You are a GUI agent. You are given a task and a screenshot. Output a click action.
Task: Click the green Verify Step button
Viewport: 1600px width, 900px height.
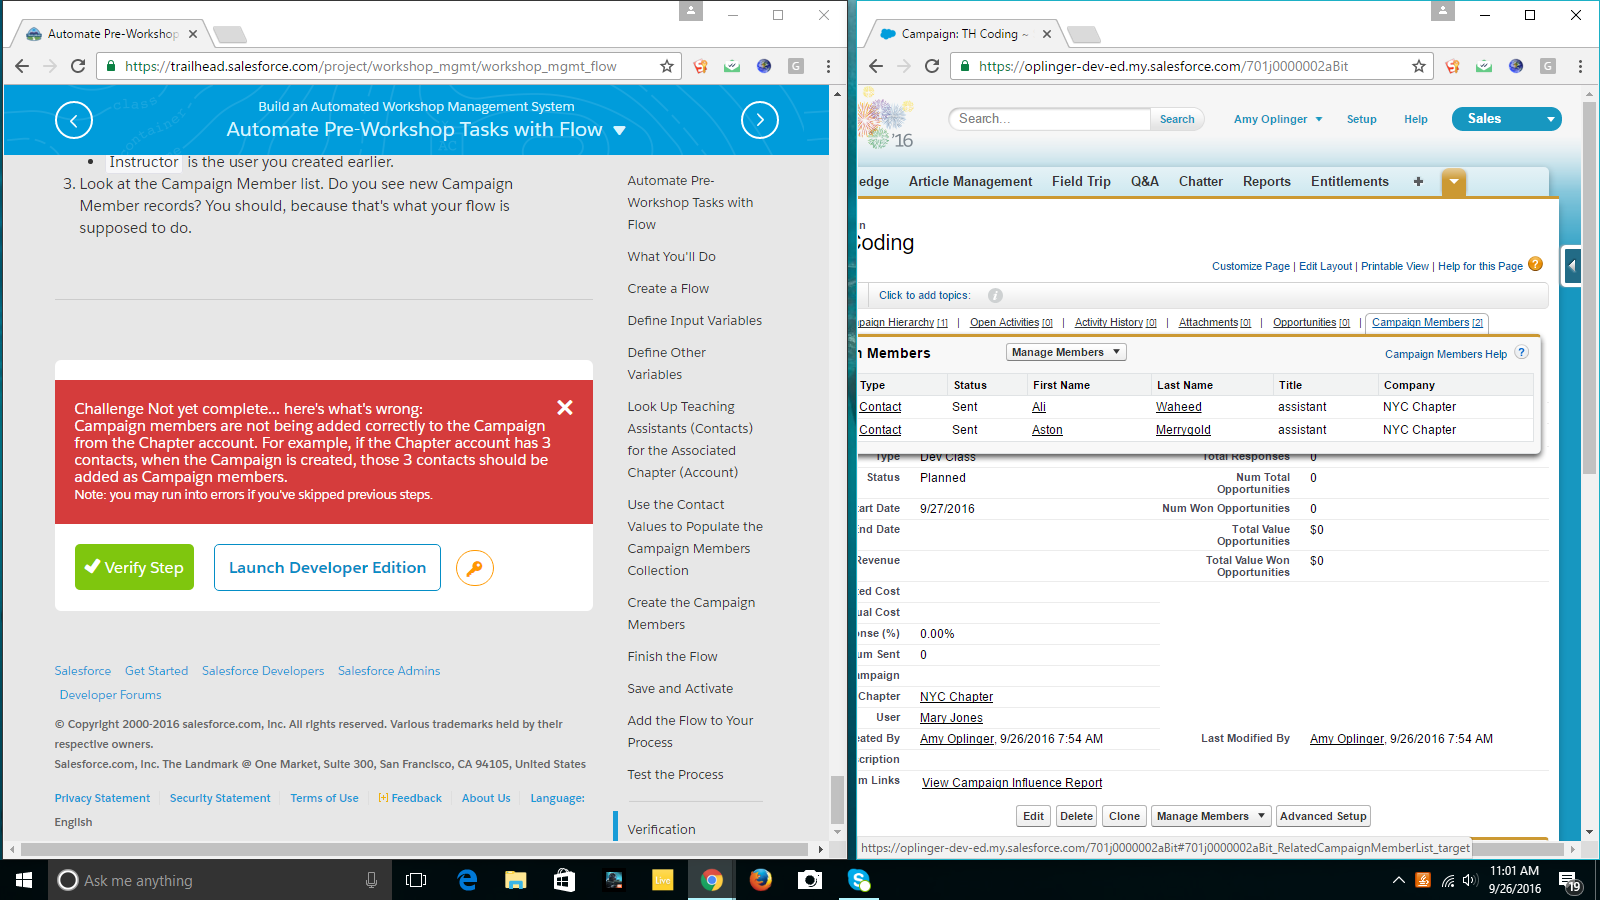(134, 567)
